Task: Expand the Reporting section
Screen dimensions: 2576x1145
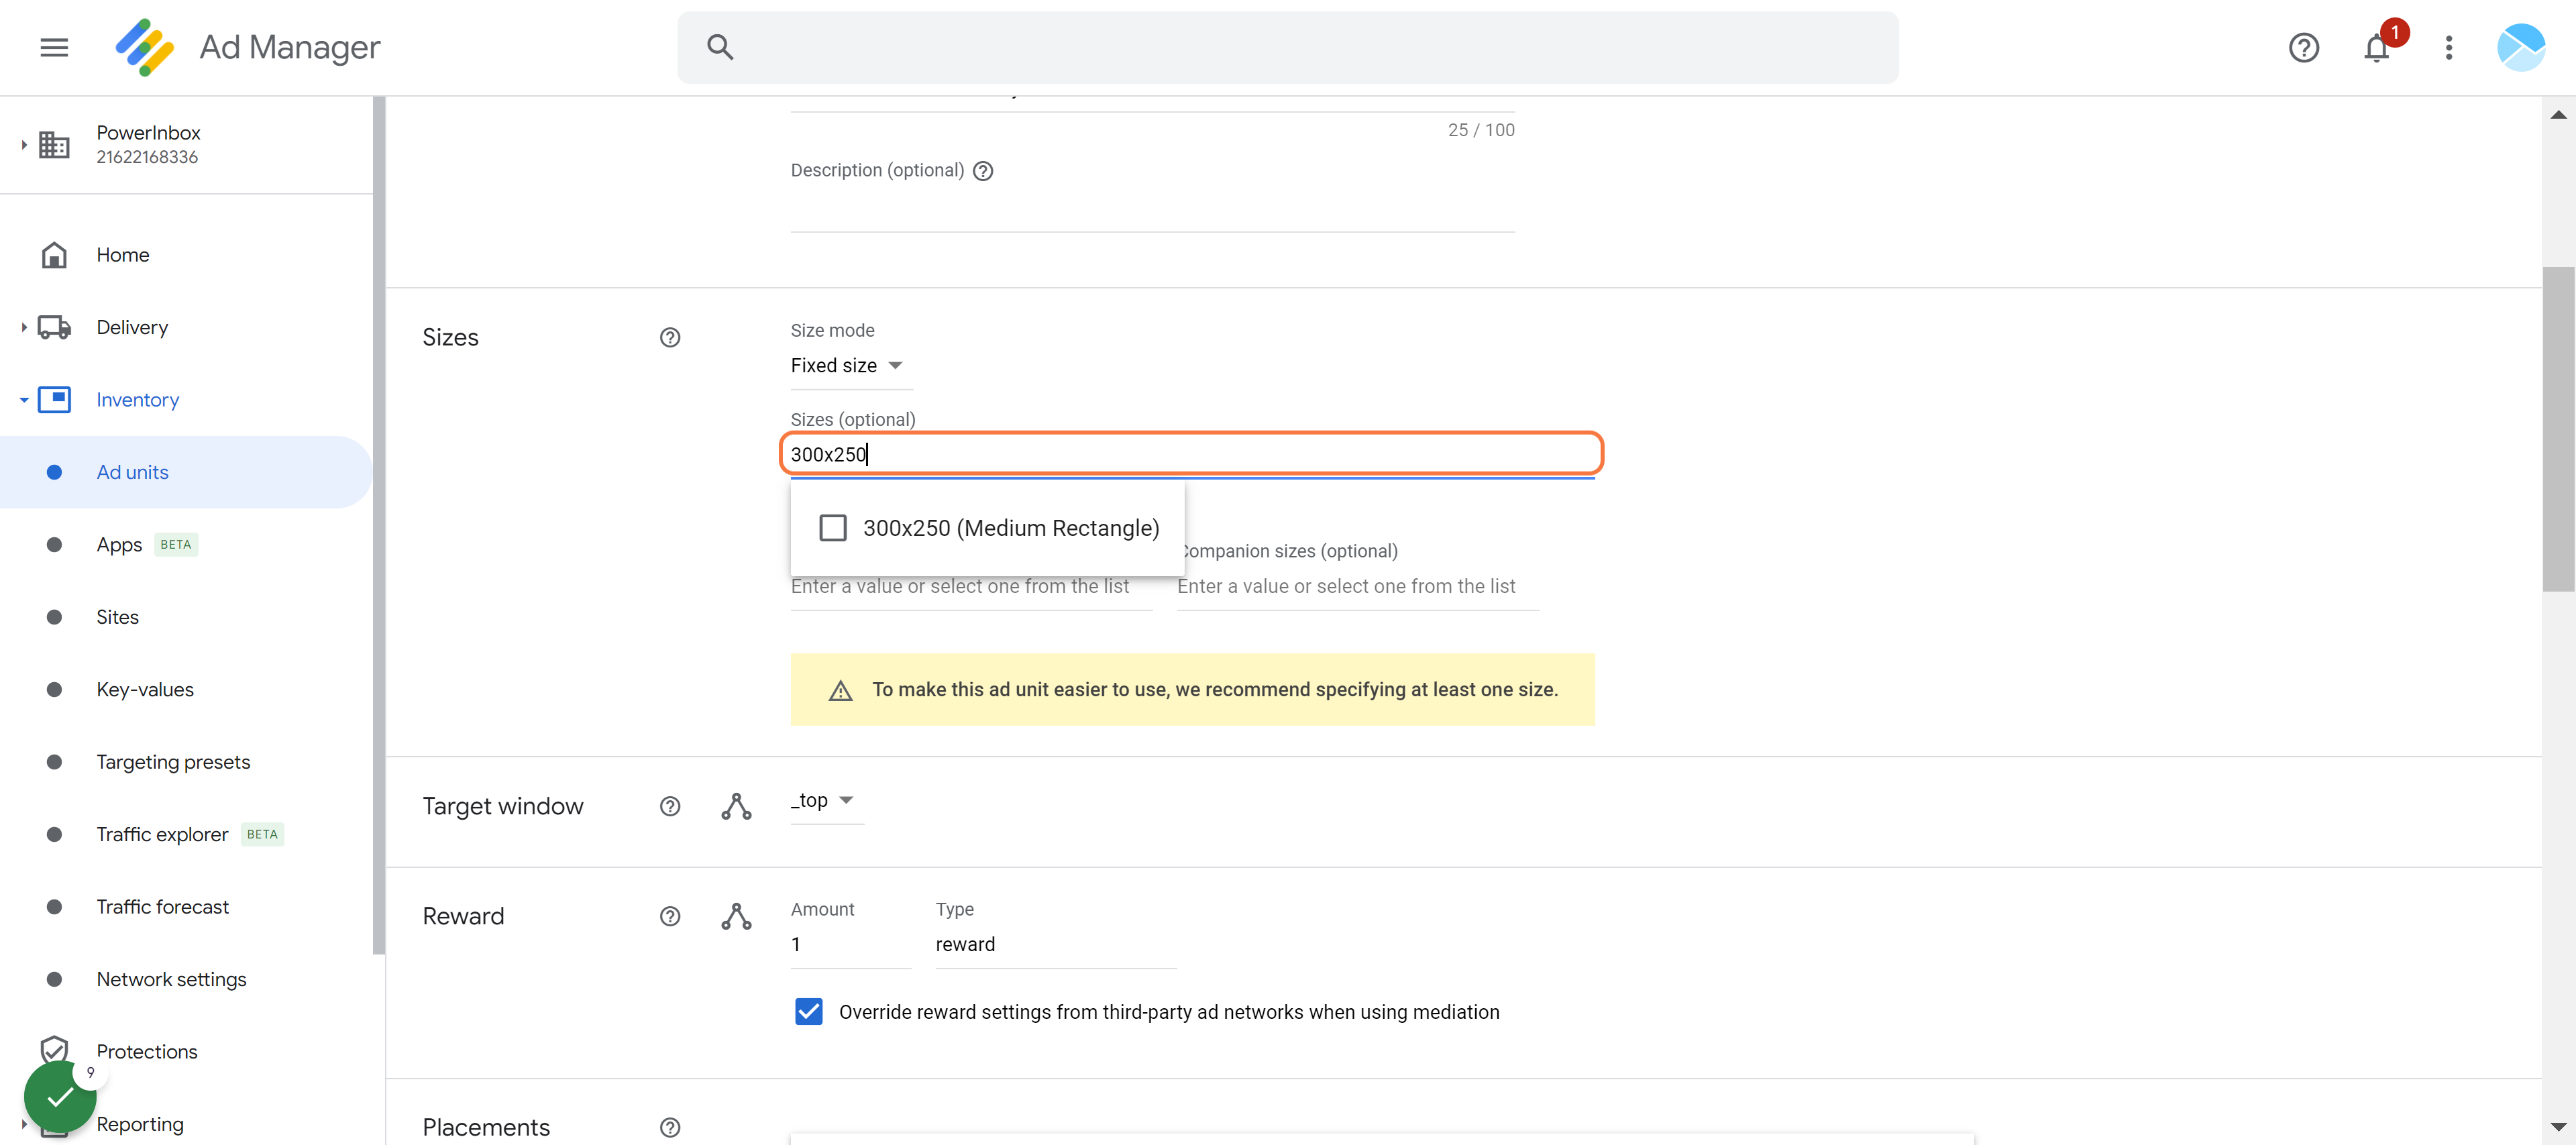Action: click(x=23, y=1124)
